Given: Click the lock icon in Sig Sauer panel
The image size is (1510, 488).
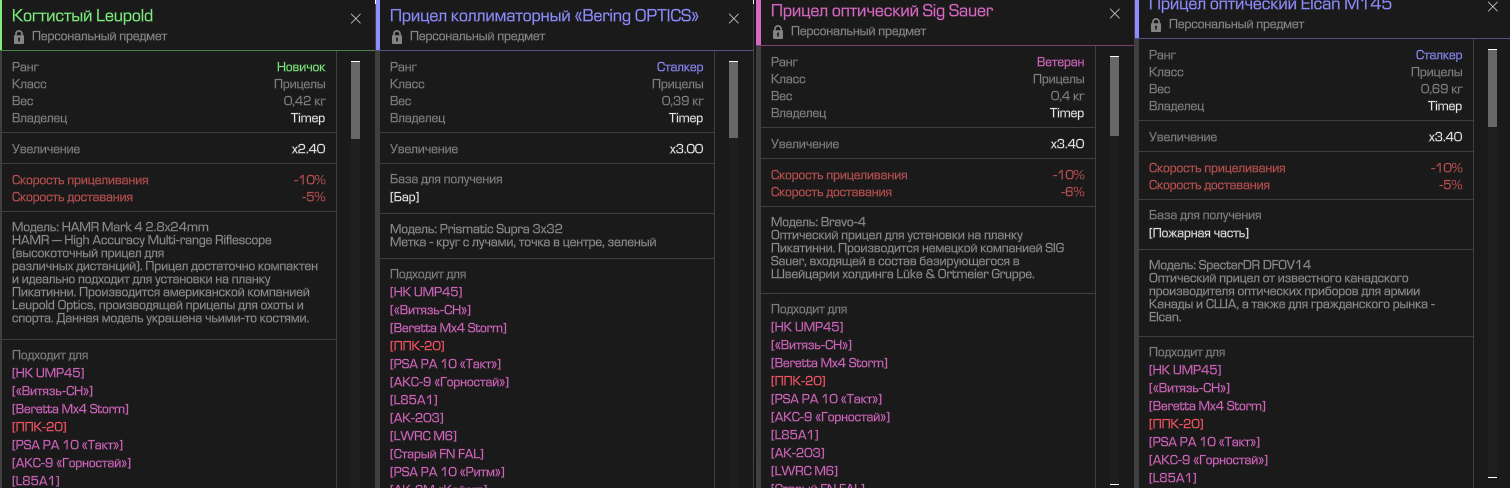Looking at the screenshot, I should 777,31.
